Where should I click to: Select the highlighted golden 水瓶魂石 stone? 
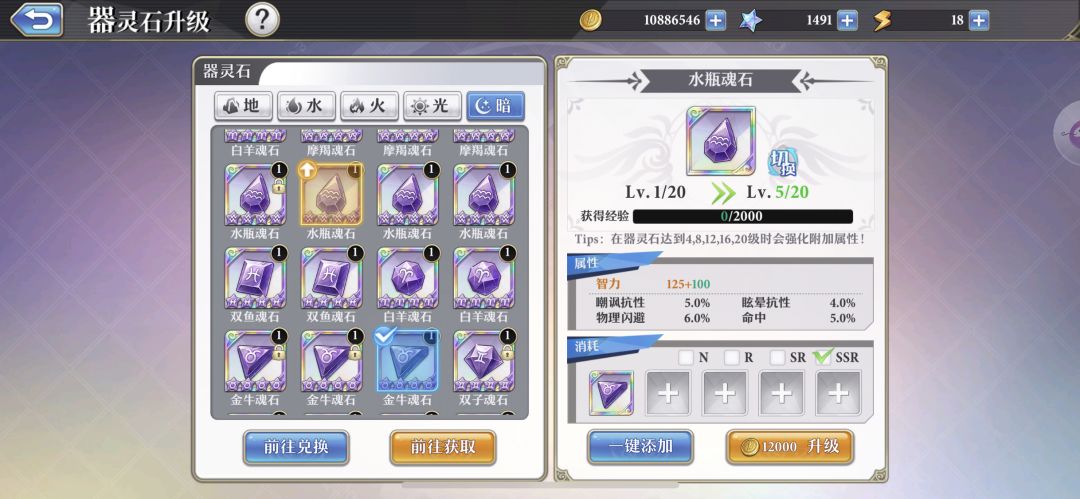[331, 195]
